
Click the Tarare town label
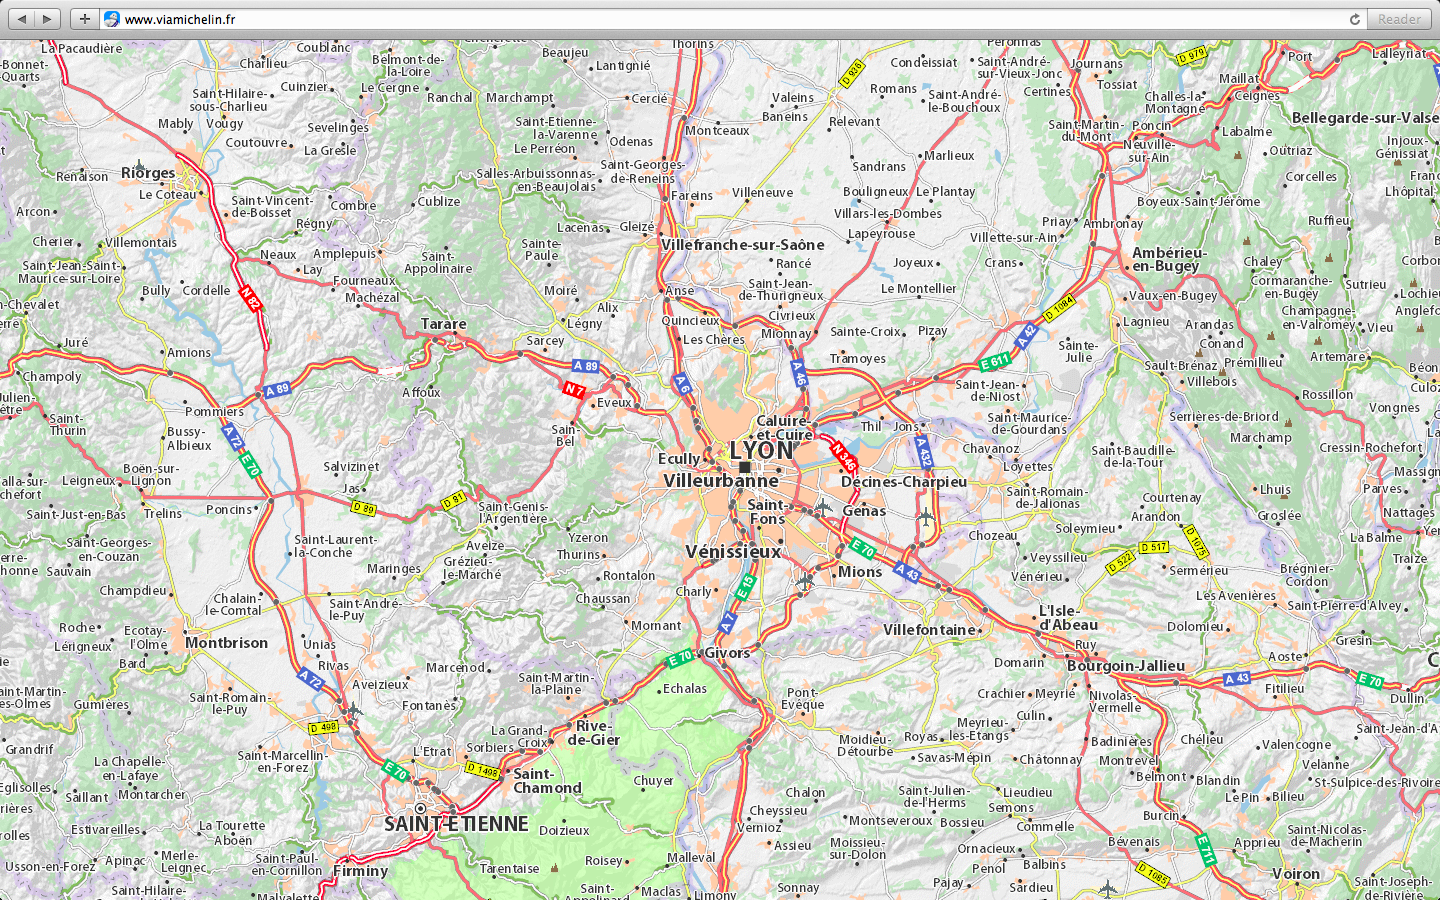pyautogui.click(x=444, y=324)
